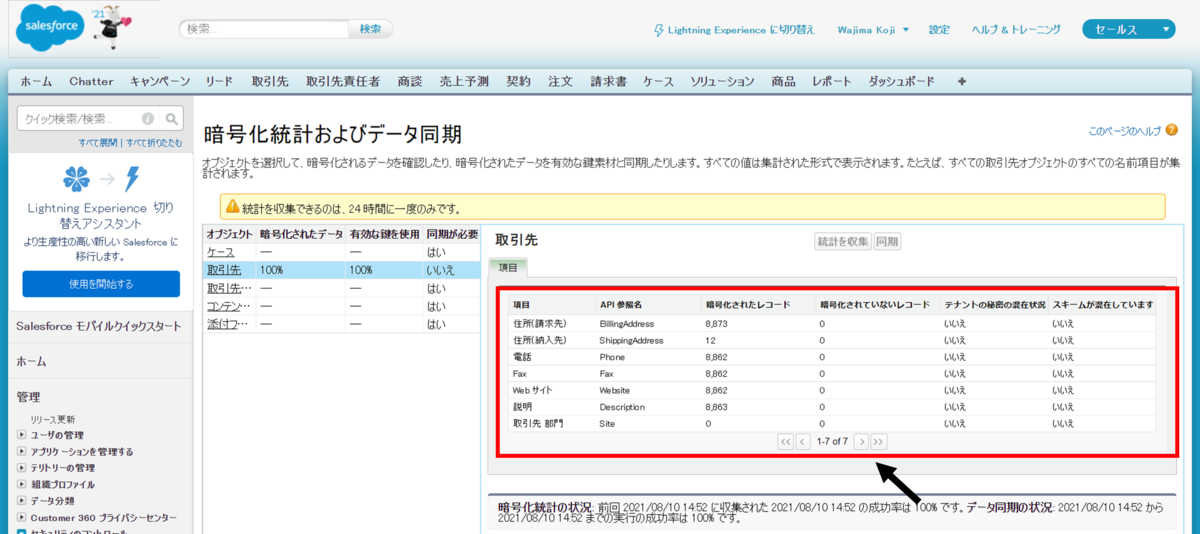Open the ソリューション tab

click(x=722, y=81)
